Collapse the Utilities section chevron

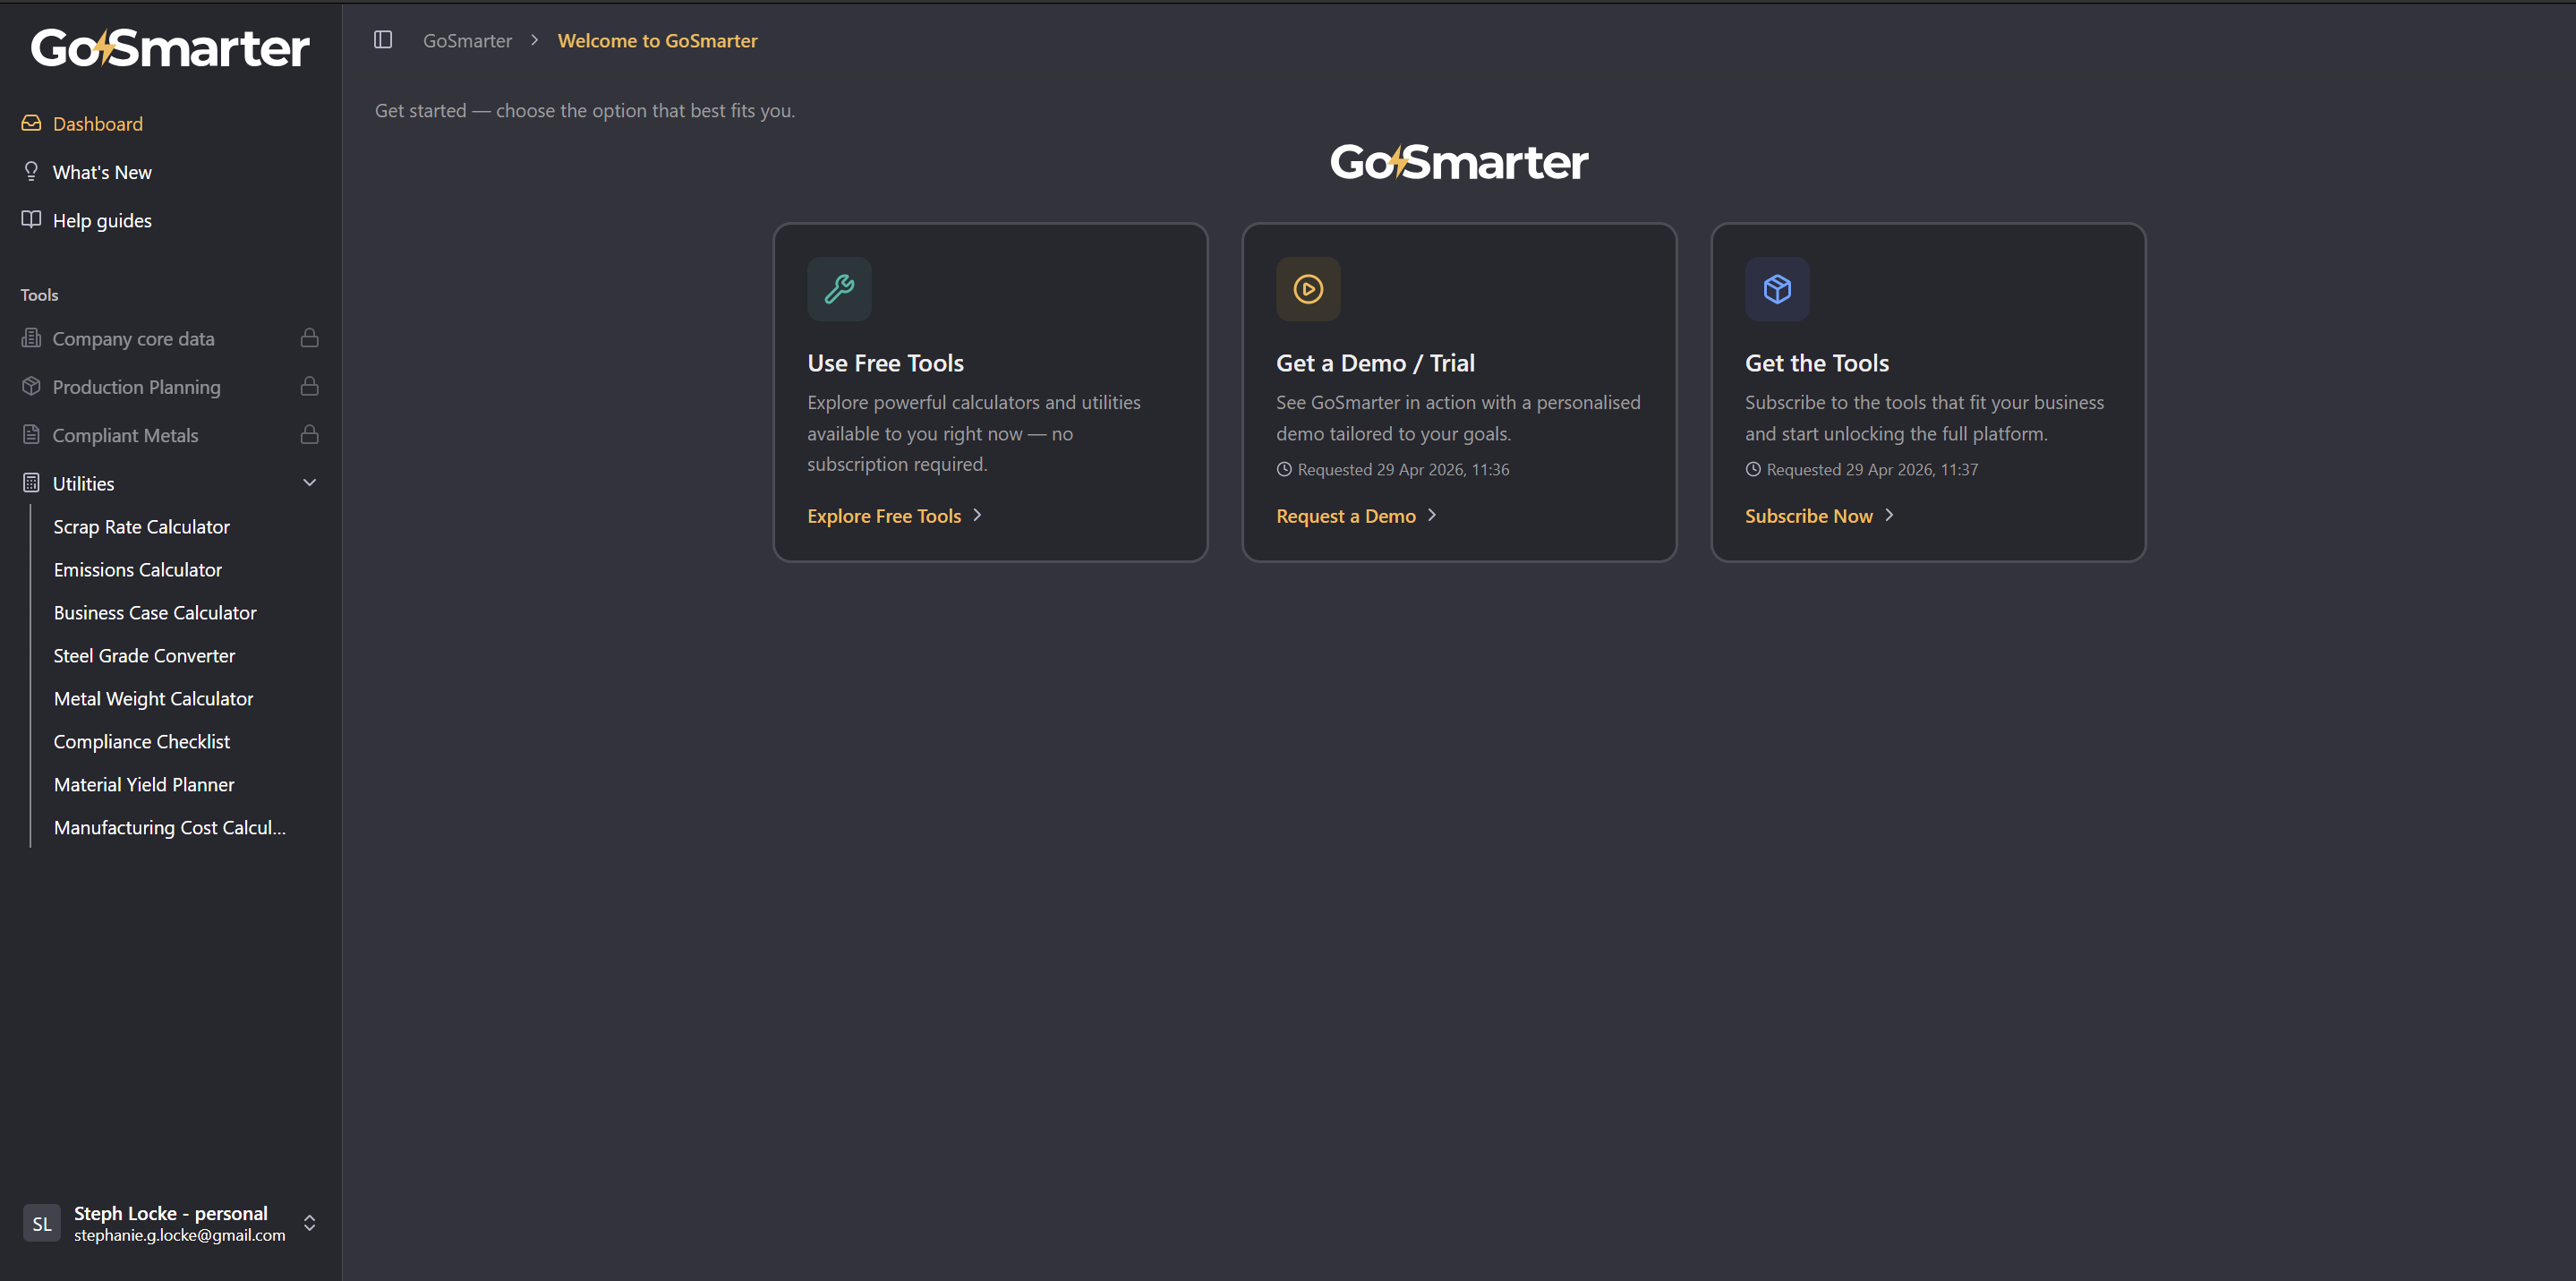pos(309,482)
